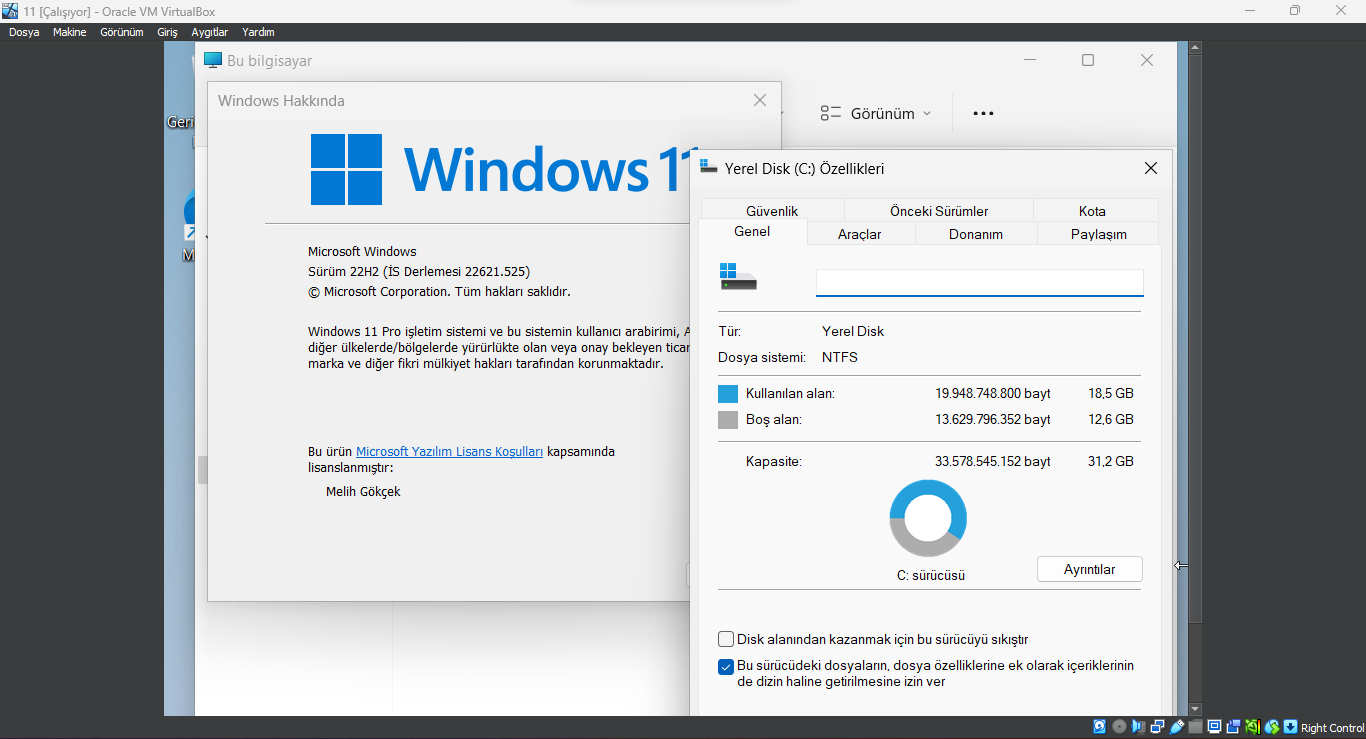The image size is (1366, 739).
Task: Click the Microsoft Edge shortcut icon on the desktop
Action: pyautogui.click(x=190, y=215)
